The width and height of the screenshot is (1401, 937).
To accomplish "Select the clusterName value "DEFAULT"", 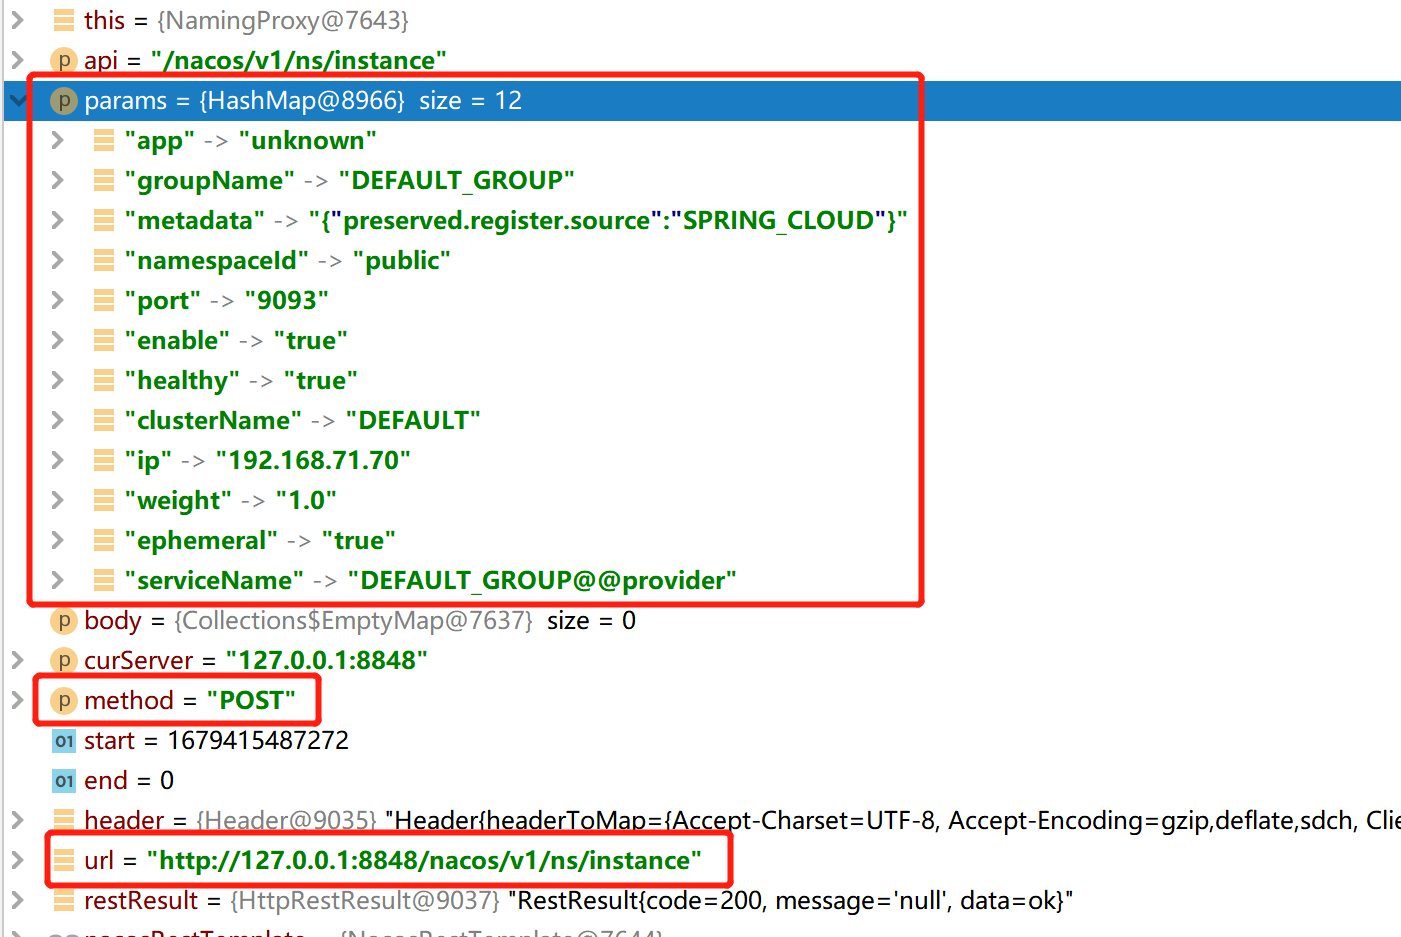I will [413, 421].
